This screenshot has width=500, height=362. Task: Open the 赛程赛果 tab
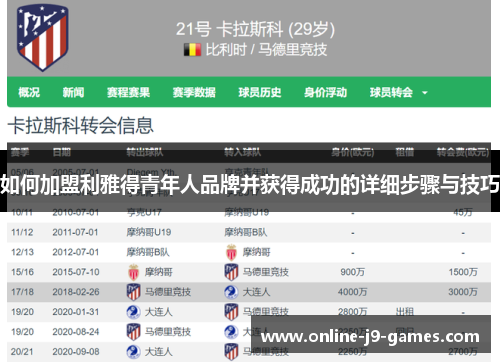coord(128,92)
